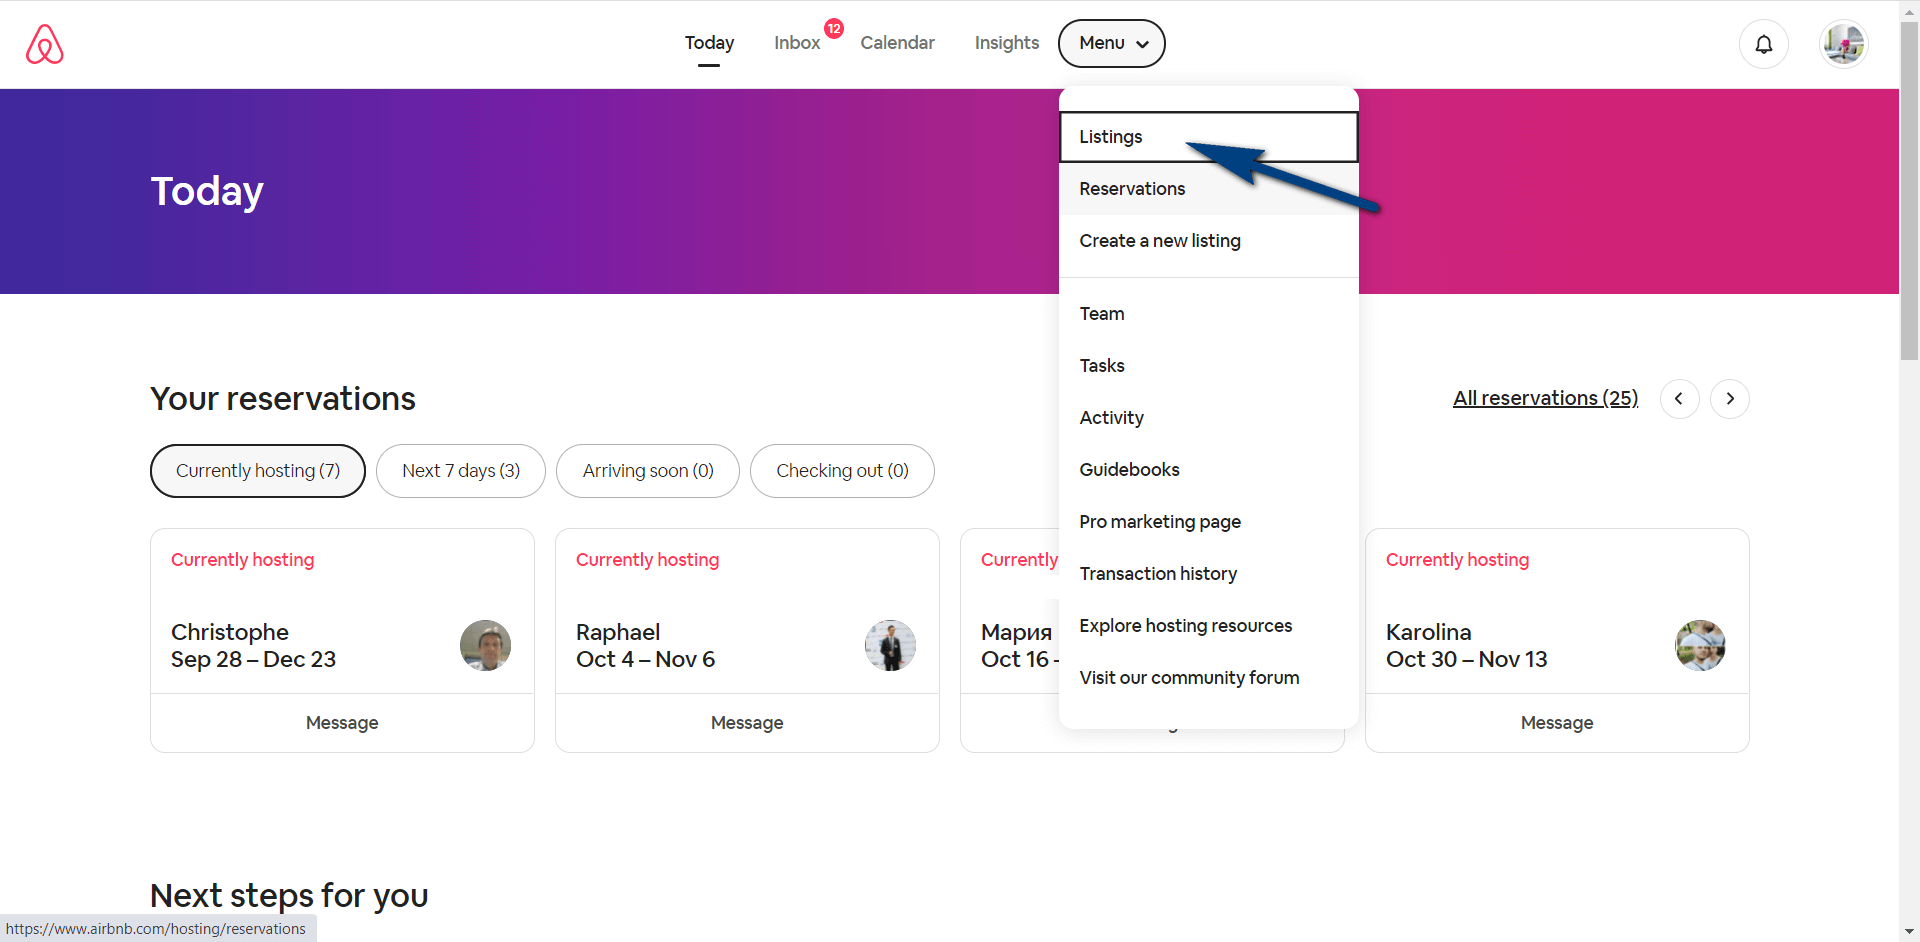The height and width of the screenshot is (942, 1920).
Task: Go to next reservations with right chevron
Action: pyautogui.click(x=1730, y=399)
